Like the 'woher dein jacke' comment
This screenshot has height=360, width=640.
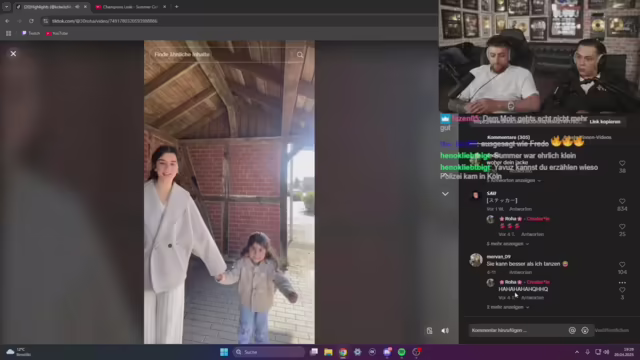coord(622,163)
